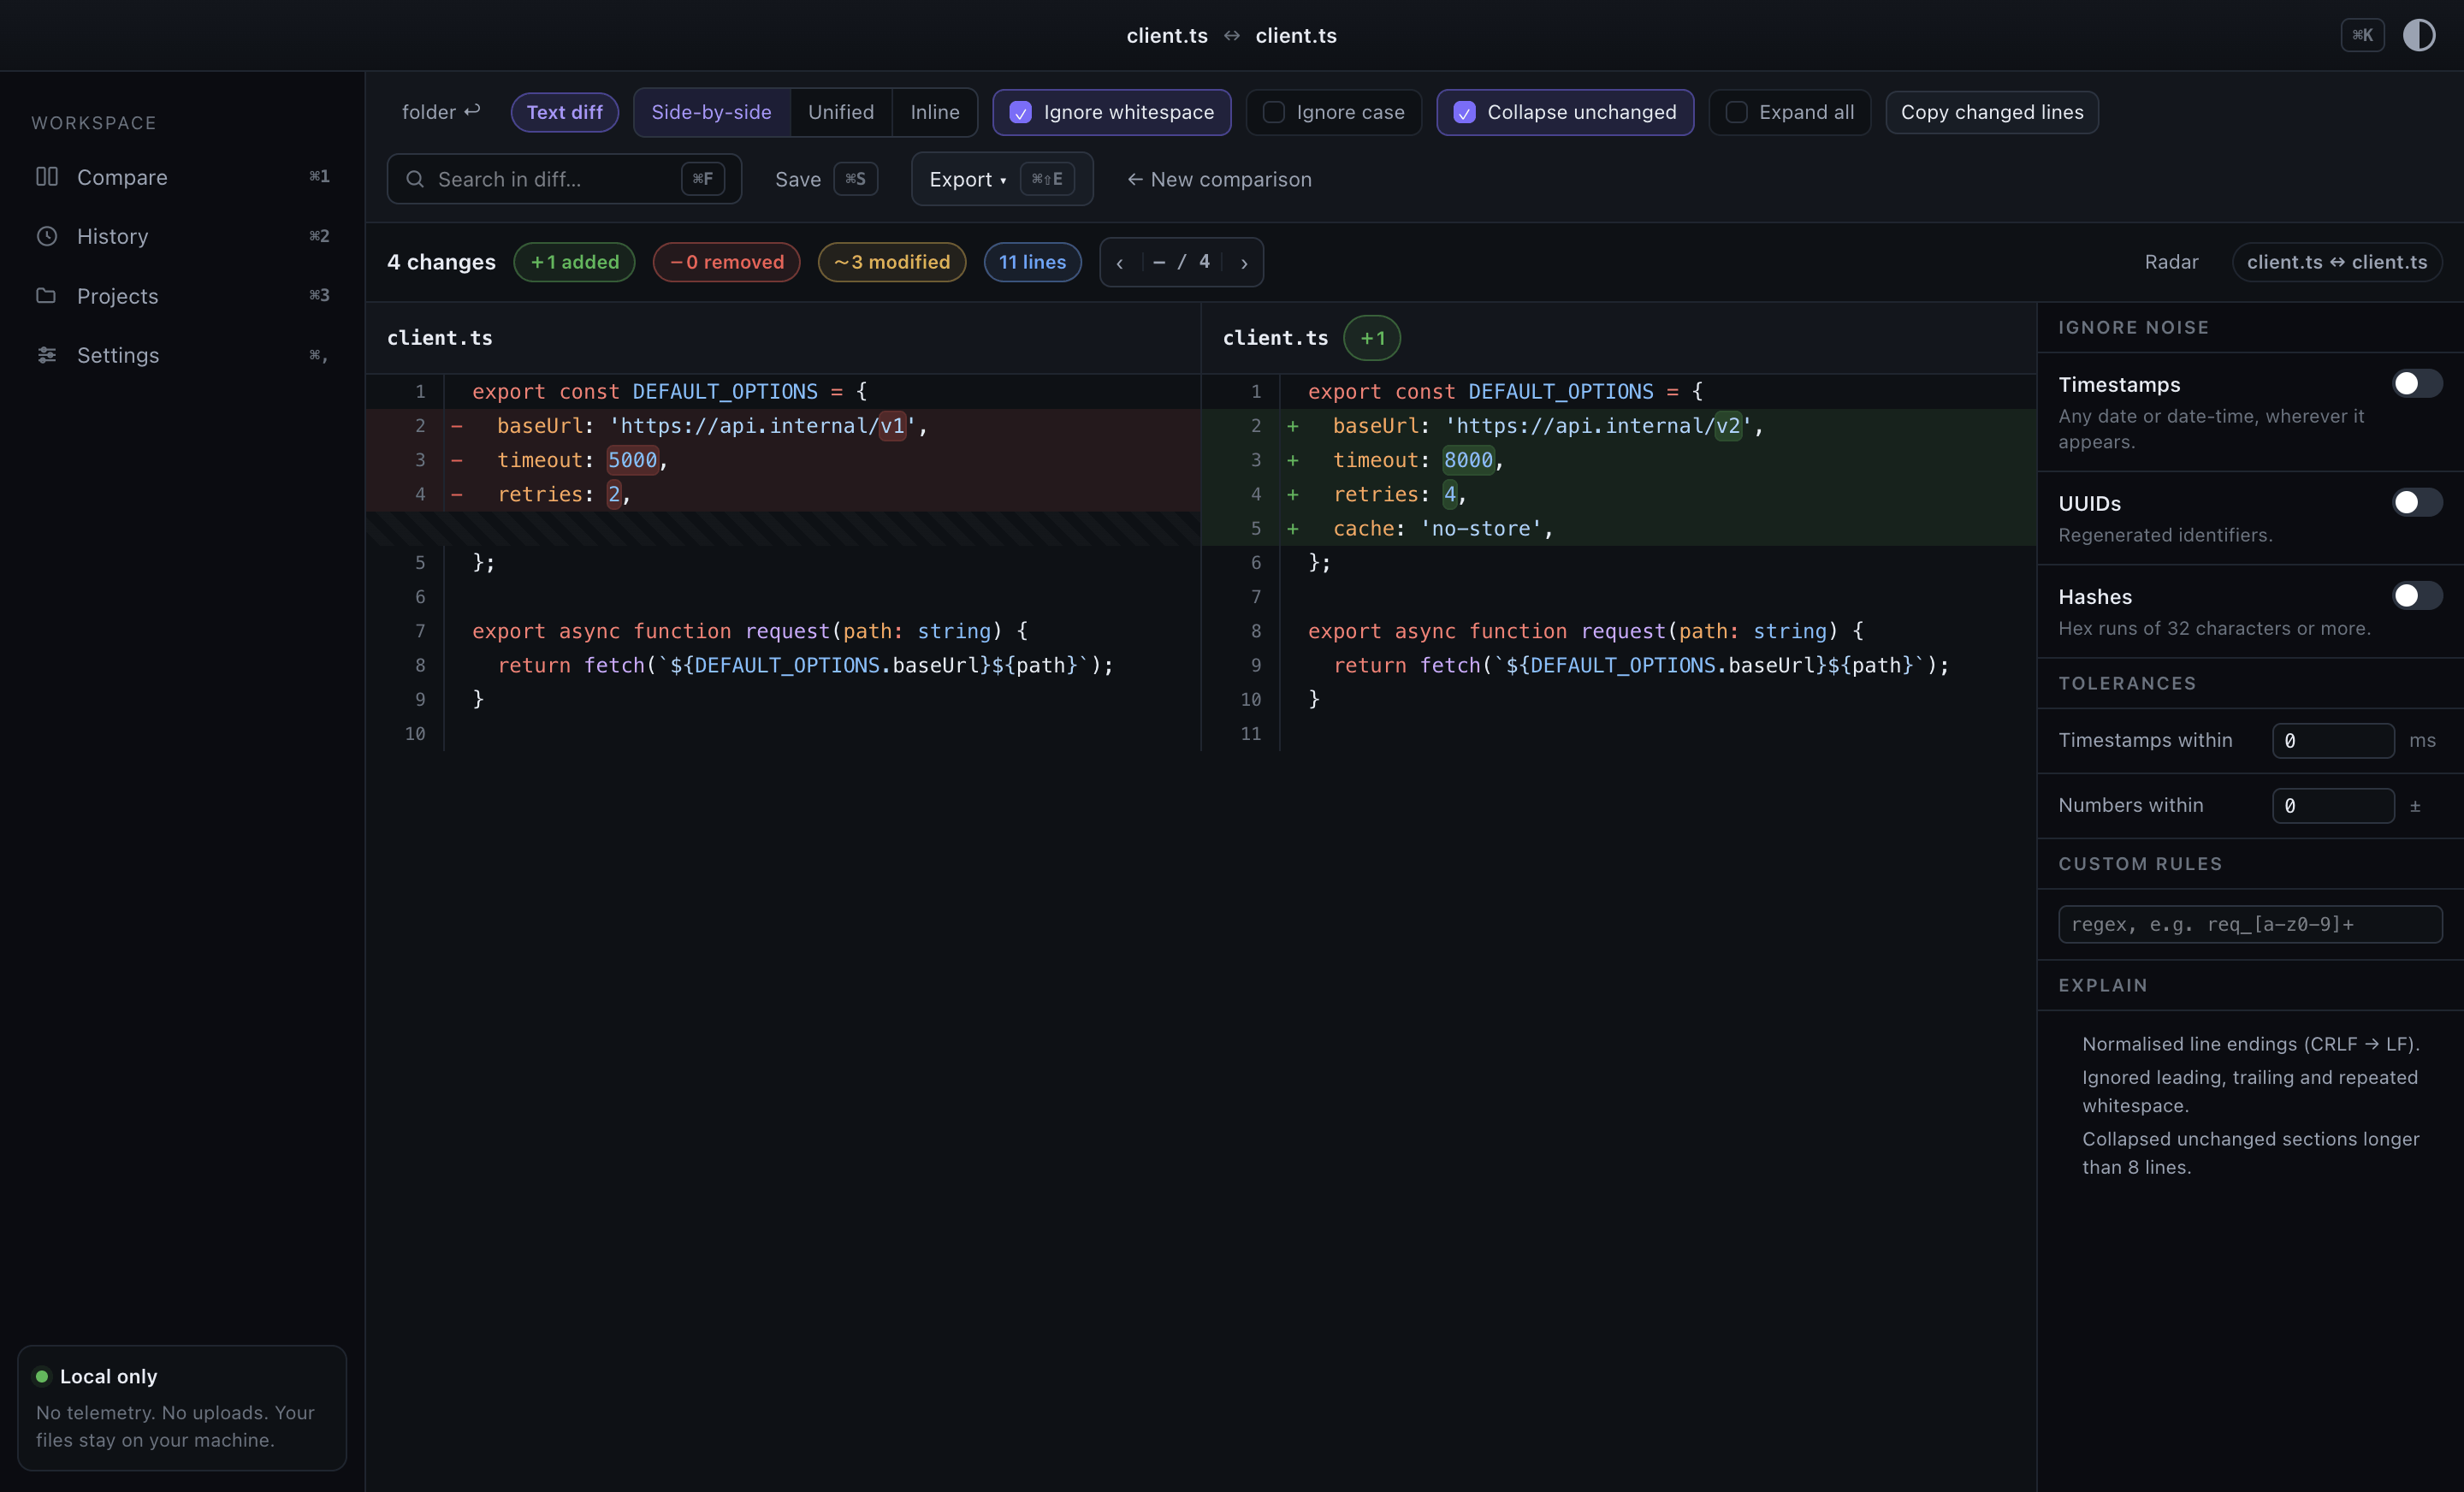Toggle the light/dark theme icon
This screenshot has width=2464, height=1492.
click(2418, 35)
